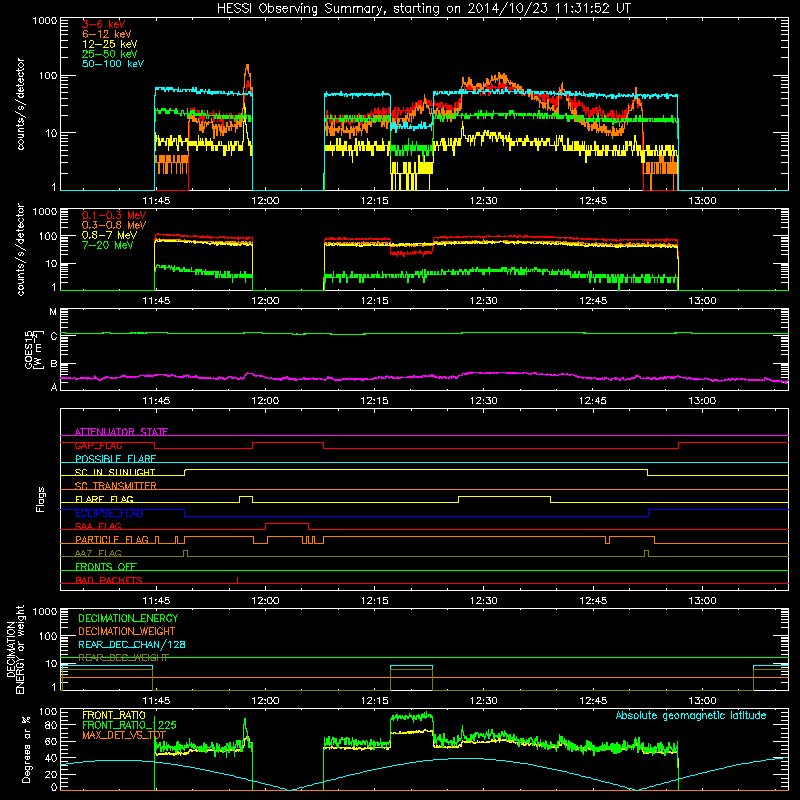The image size is (800, 800).
Task: Click the 0.8-7 MeV legend entry
Action: (110, 235)
